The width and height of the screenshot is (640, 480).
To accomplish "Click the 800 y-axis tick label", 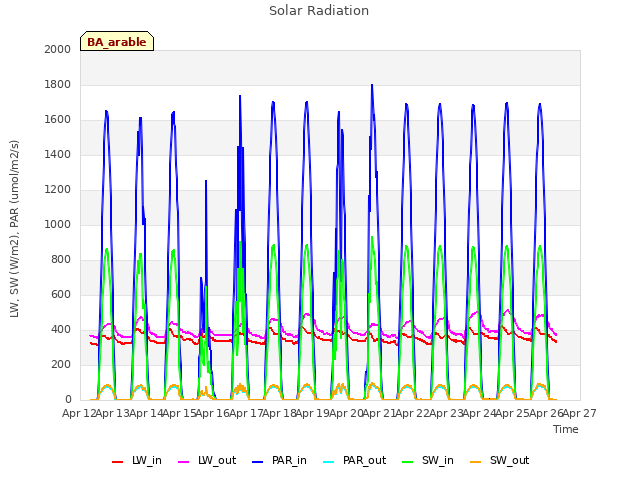I will pyautogui.click(x=61, y=260).
